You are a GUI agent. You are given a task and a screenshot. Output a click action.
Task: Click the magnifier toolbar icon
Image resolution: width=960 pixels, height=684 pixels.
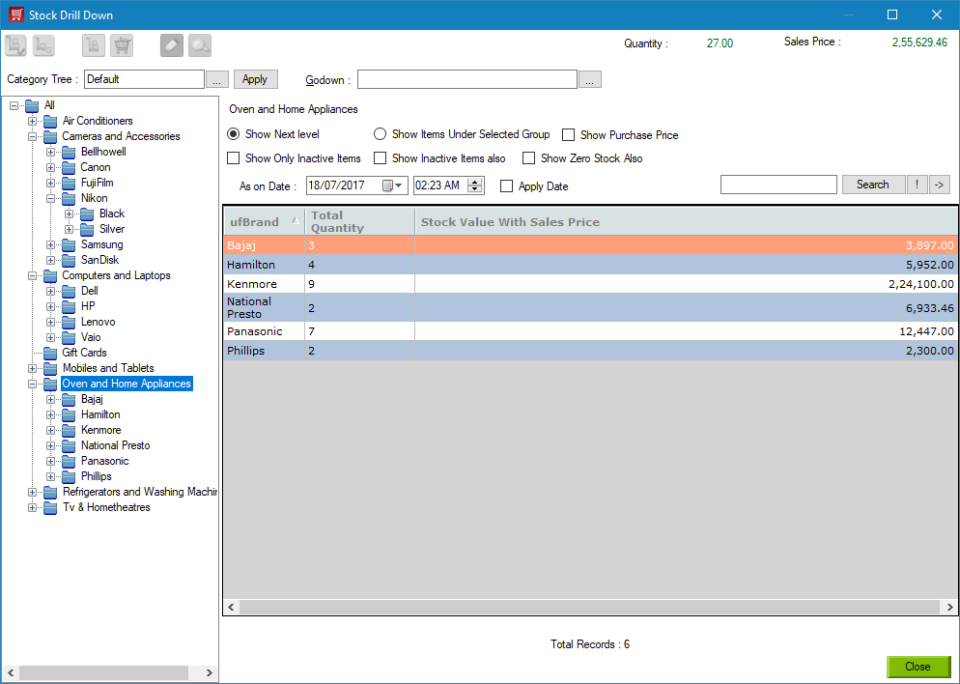pyautogui.click(x=200, y=45)
